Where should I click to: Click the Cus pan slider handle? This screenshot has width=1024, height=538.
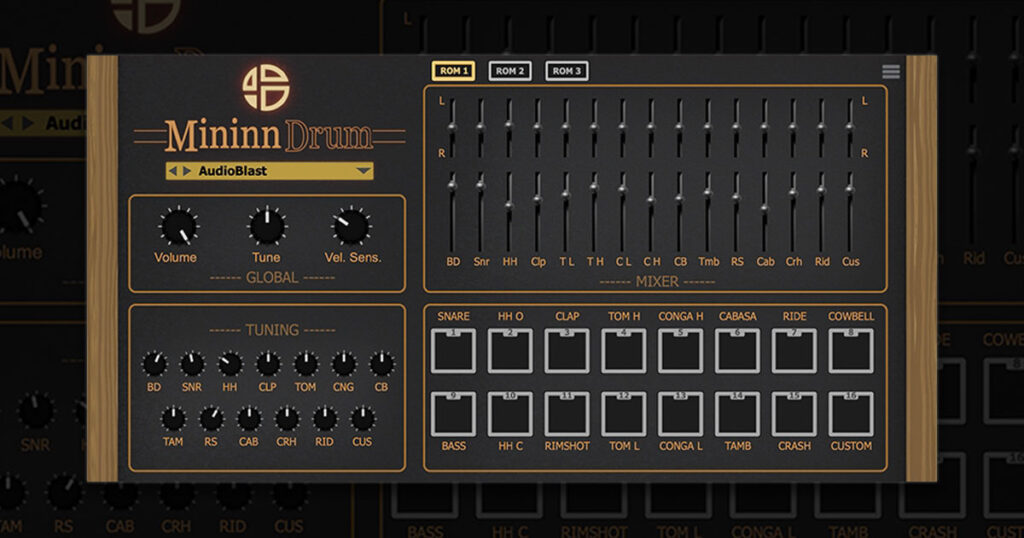[850, 127]
